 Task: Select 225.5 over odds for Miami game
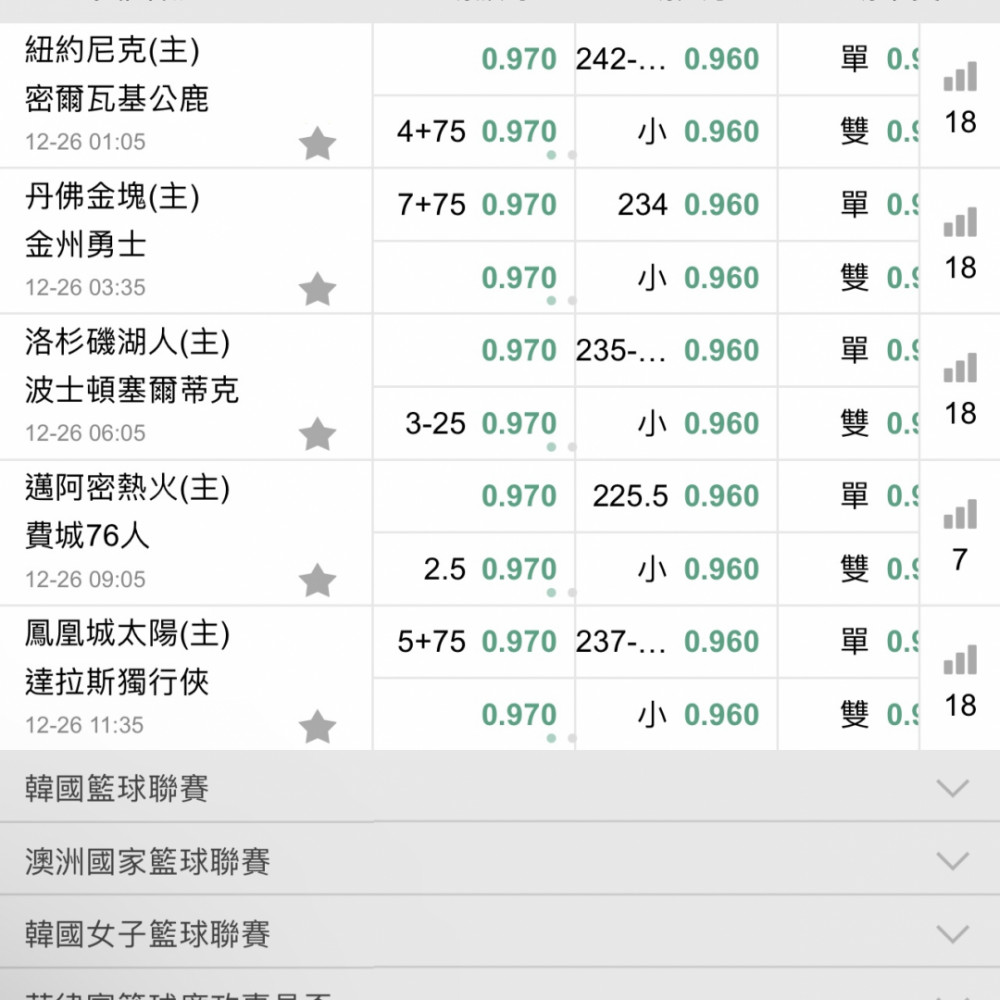coord(675,497)
